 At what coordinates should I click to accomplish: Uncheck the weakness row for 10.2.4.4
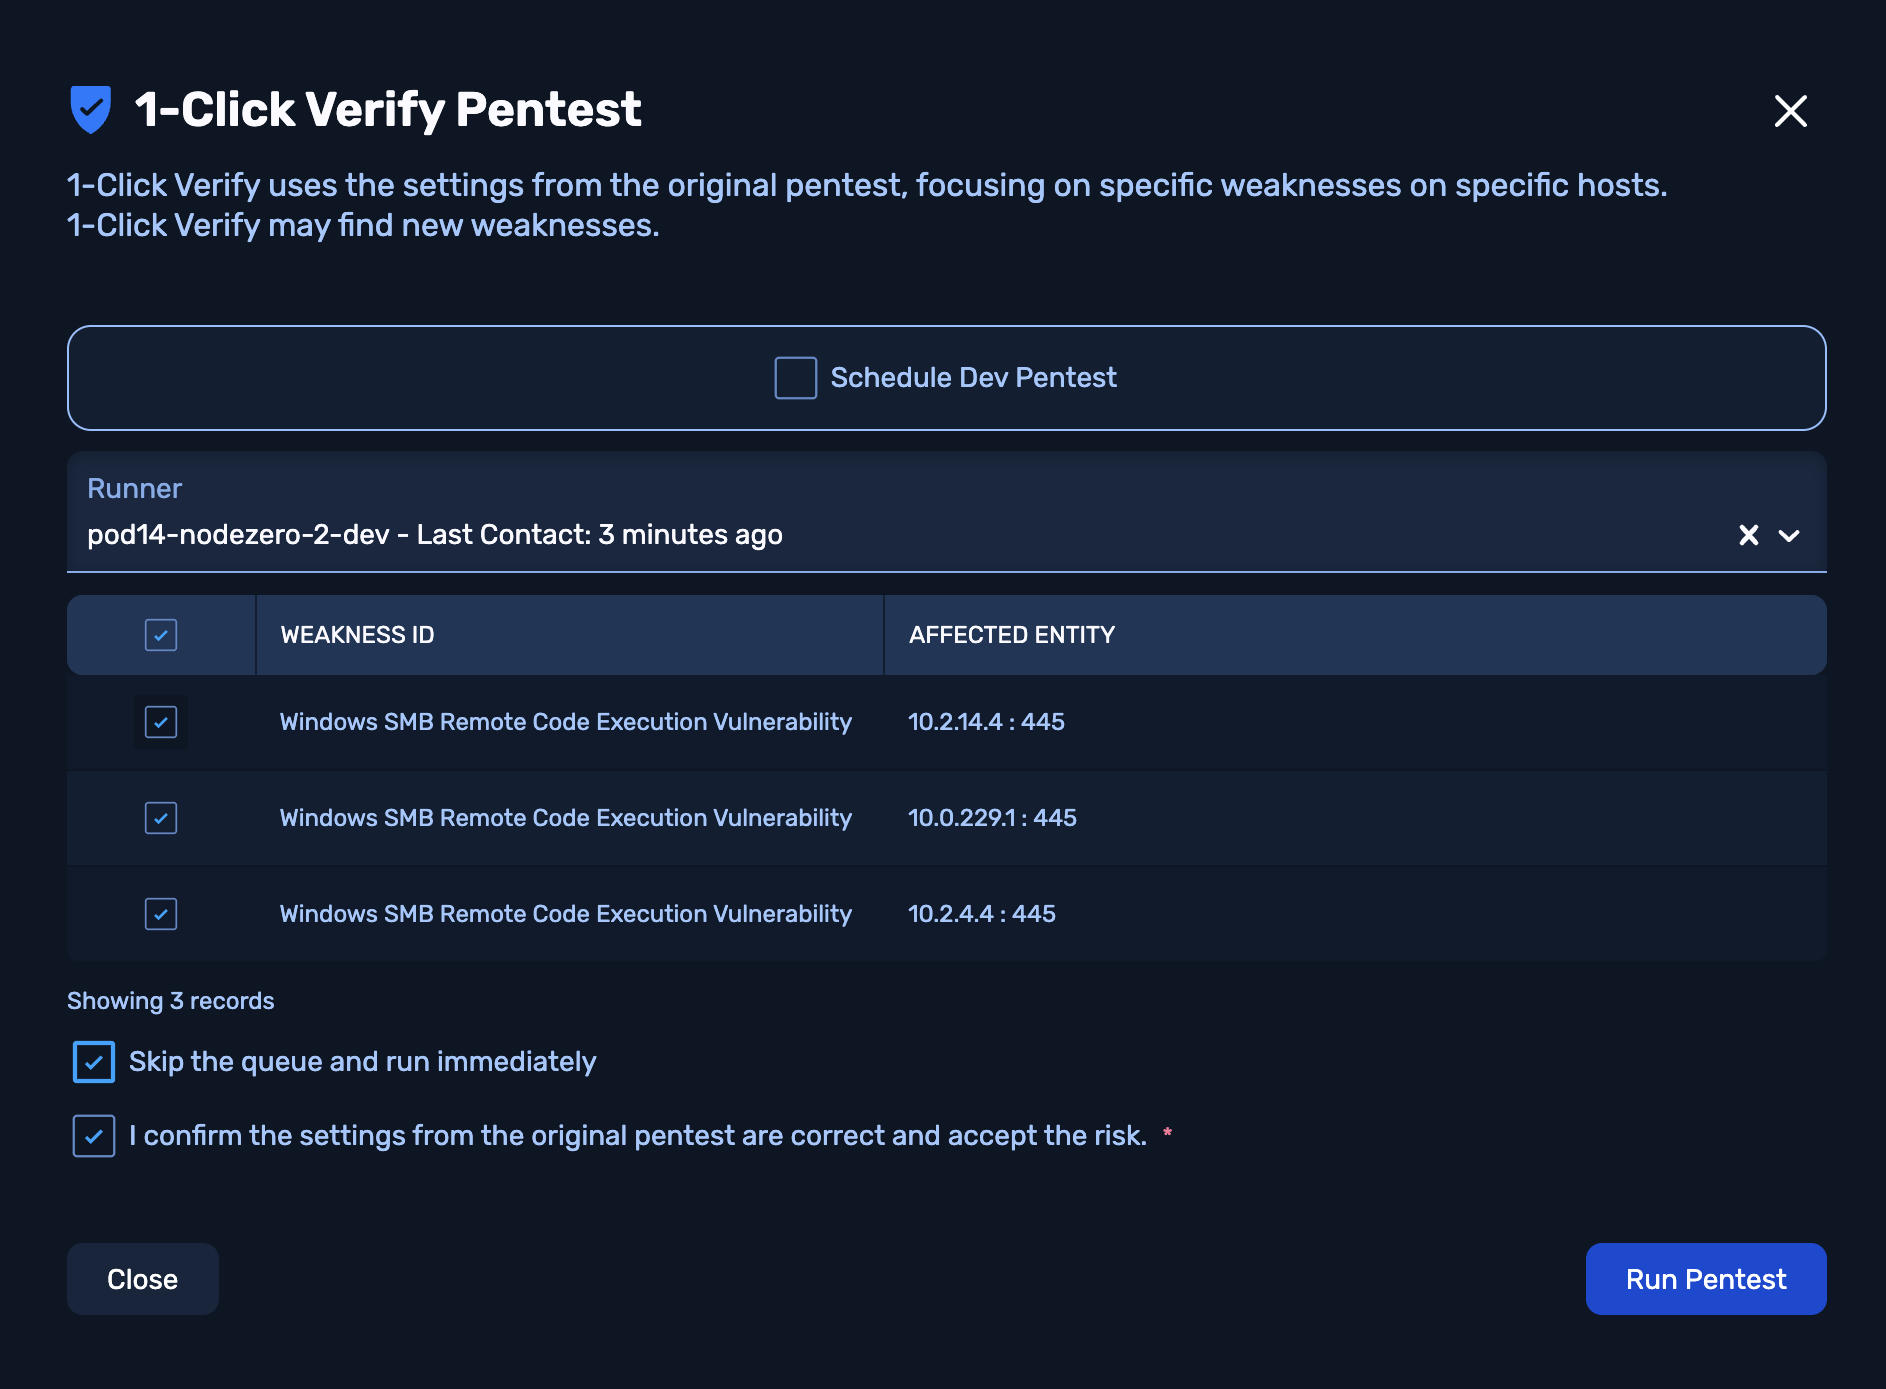[161, 914]
